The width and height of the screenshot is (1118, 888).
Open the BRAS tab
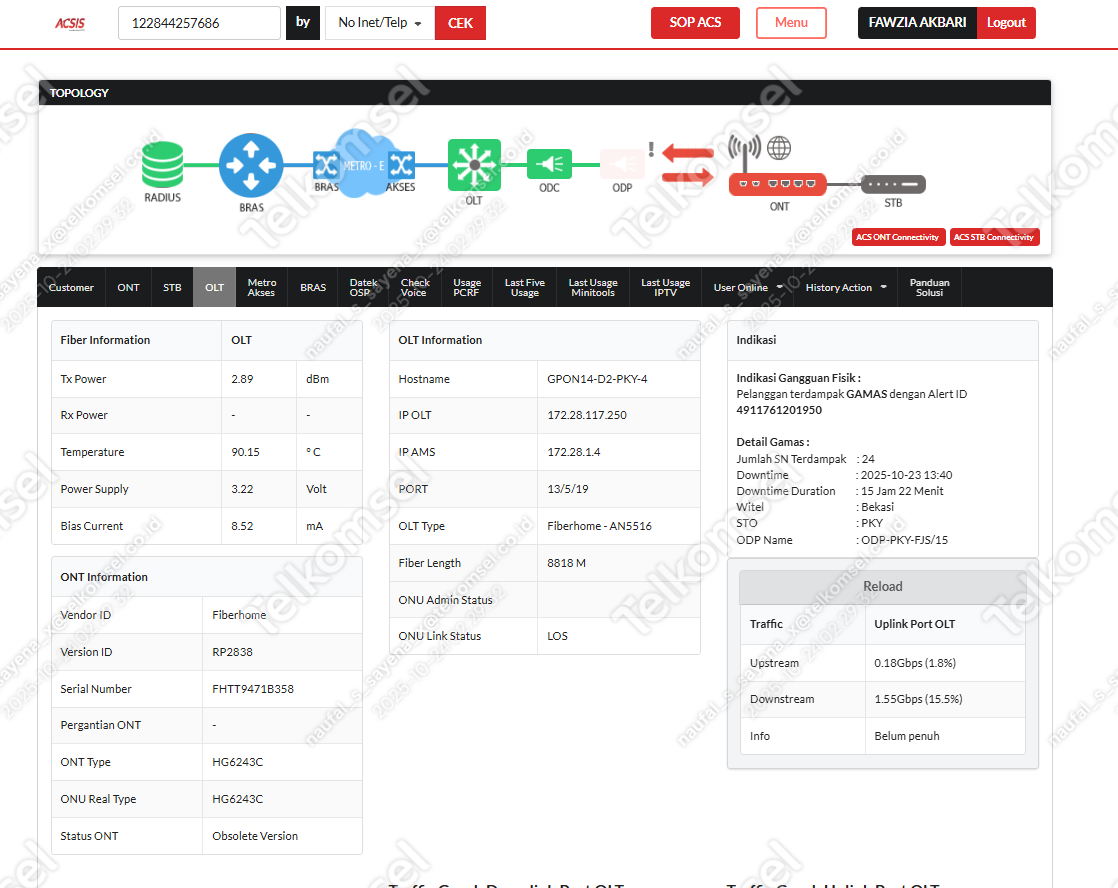[313, 287]
